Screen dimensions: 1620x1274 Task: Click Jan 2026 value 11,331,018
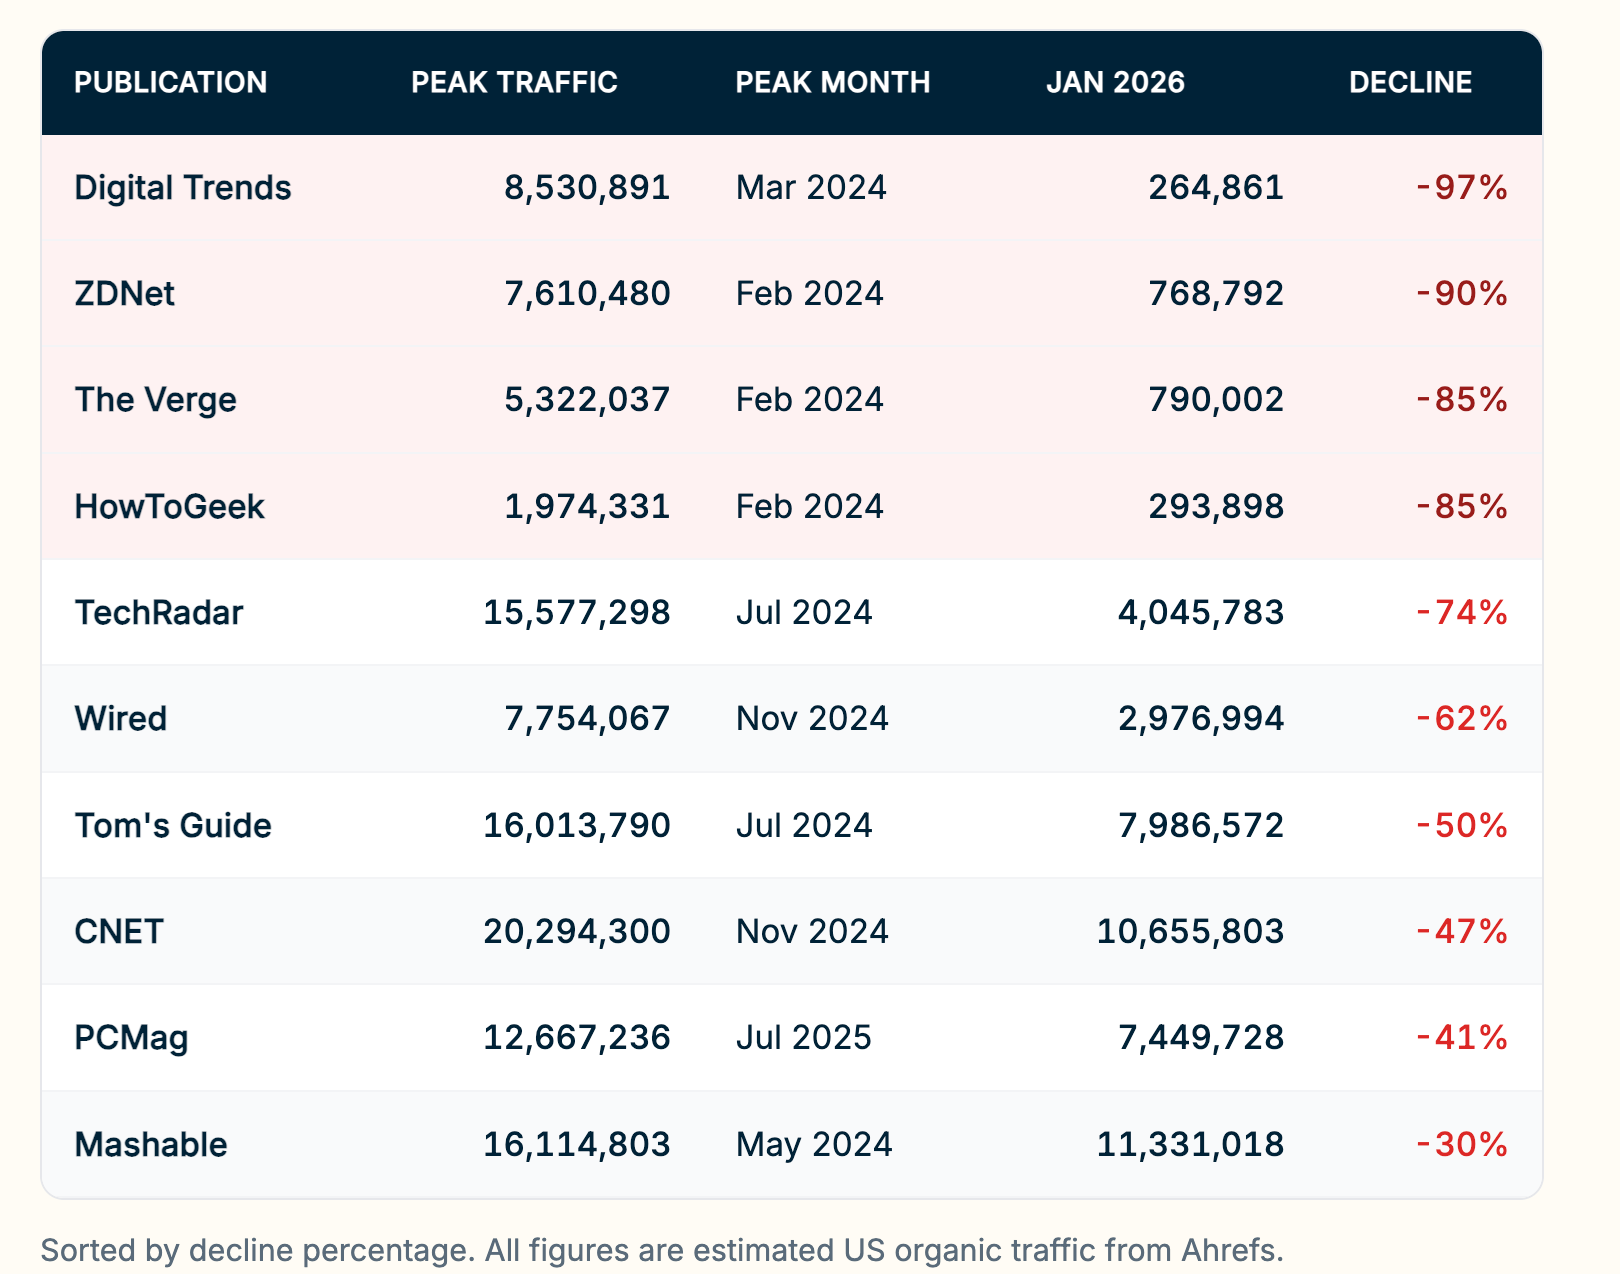(1191, 1145)
